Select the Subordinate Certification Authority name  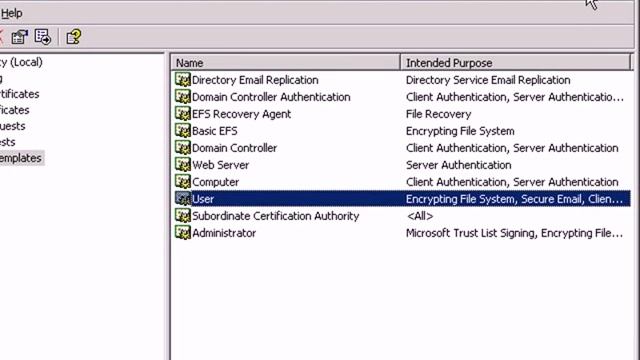coord(276,216)
